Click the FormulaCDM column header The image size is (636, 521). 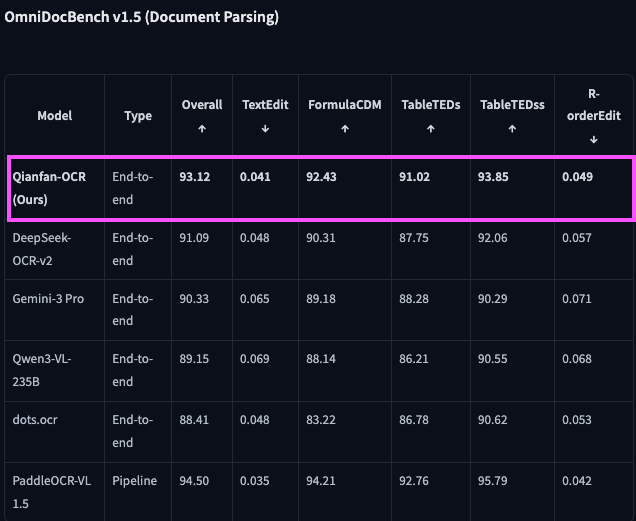345,116
